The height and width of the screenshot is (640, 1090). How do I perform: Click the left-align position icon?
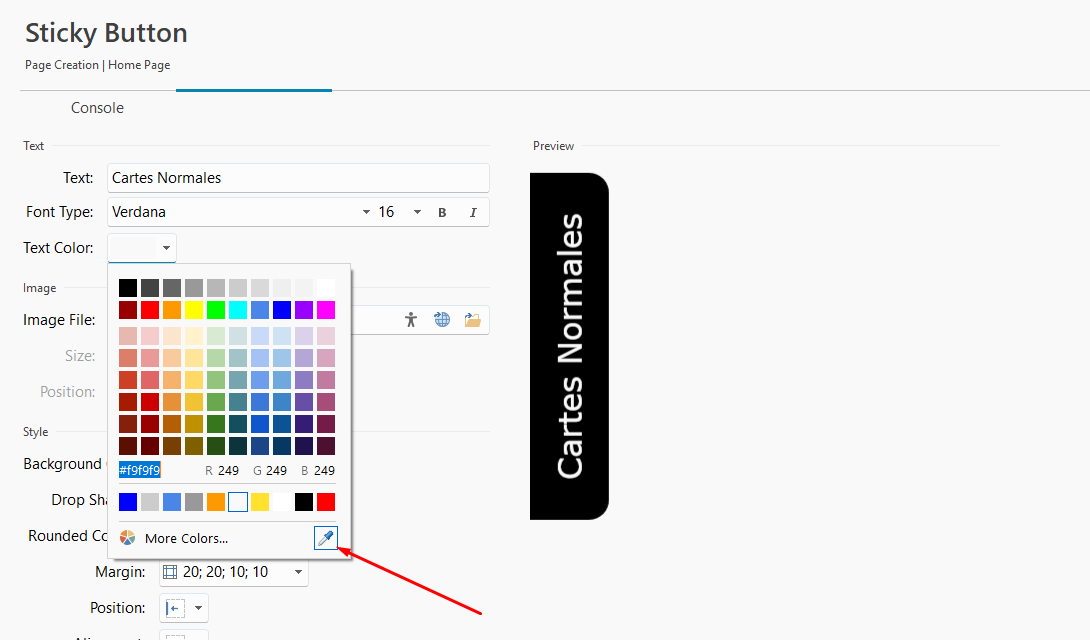[x=175, y=608]
